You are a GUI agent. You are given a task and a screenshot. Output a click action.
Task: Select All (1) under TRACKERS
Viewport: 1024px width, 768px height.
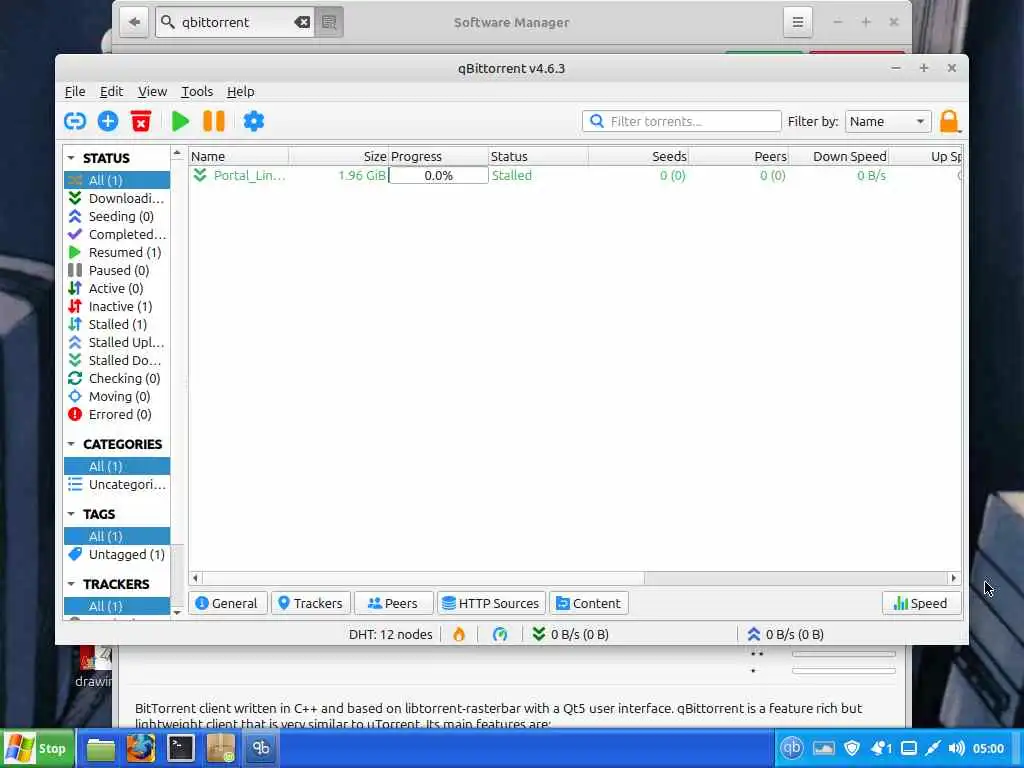[117, 606]
